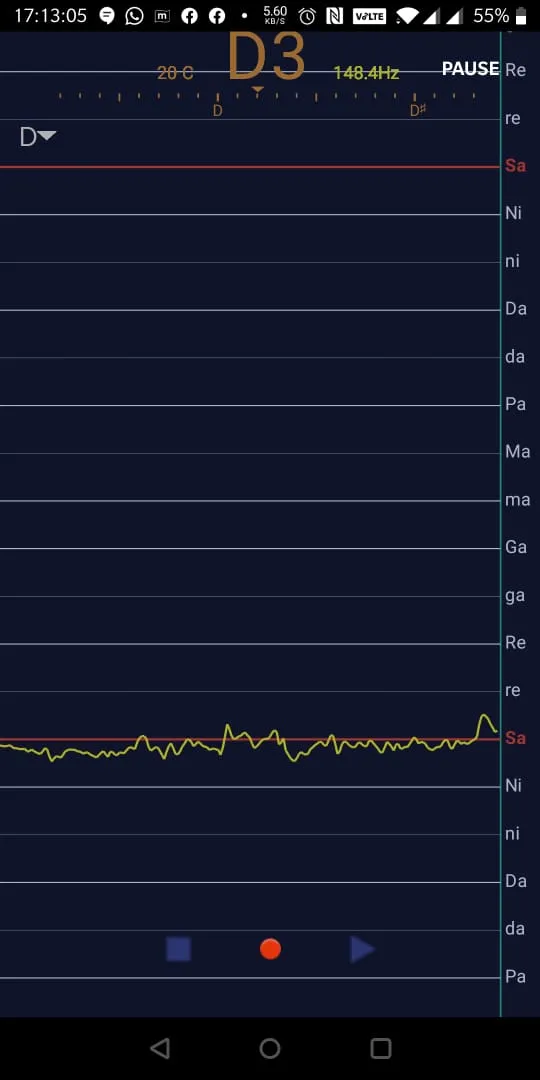Tap the Re label just below ga
The width and height of the screenshot is (540, 1080).
515,643
